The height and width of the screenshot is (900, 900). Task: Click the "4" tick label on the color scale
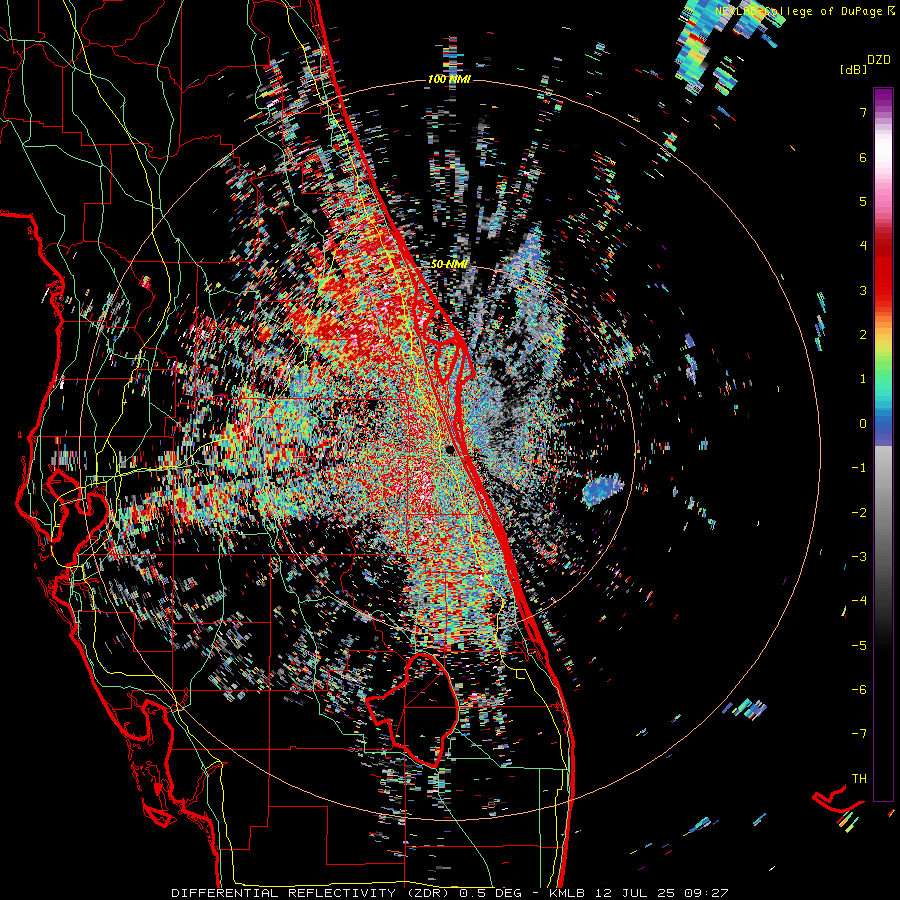[863, 246]
